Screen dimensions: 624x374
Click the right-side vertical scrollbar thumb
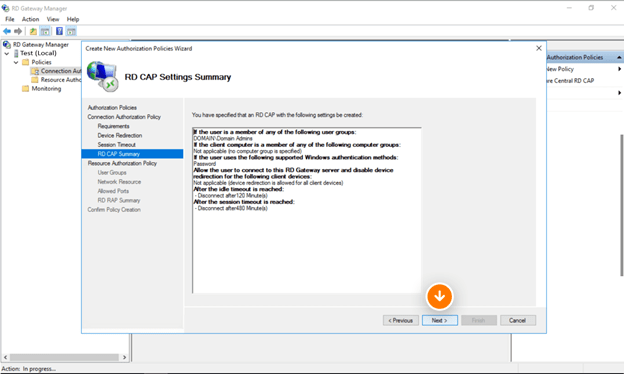[622, 205]
